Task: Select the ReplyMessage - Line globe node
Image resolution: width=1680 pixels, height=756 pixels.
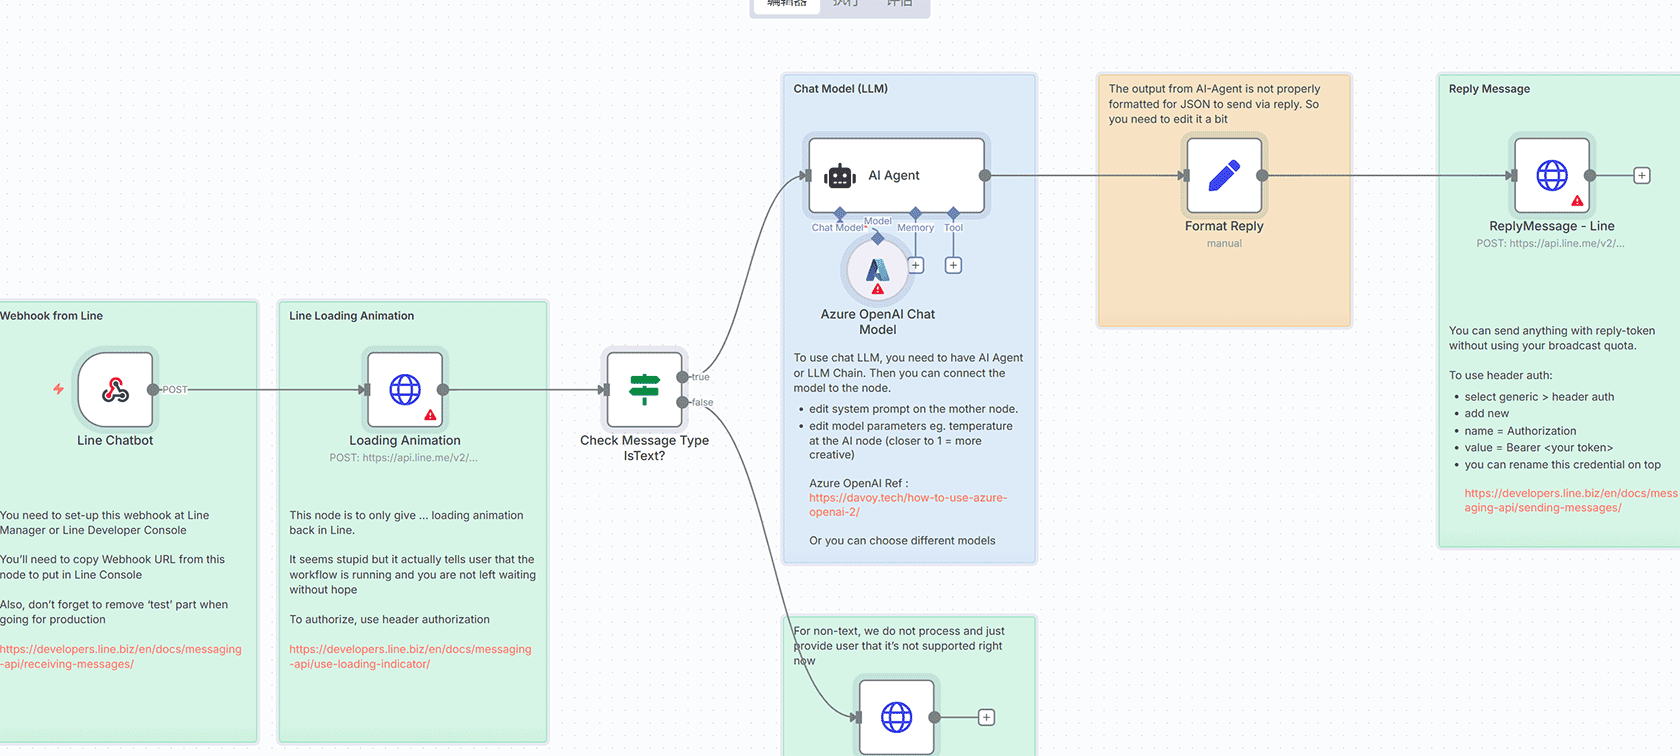Action: (1551, 176)
